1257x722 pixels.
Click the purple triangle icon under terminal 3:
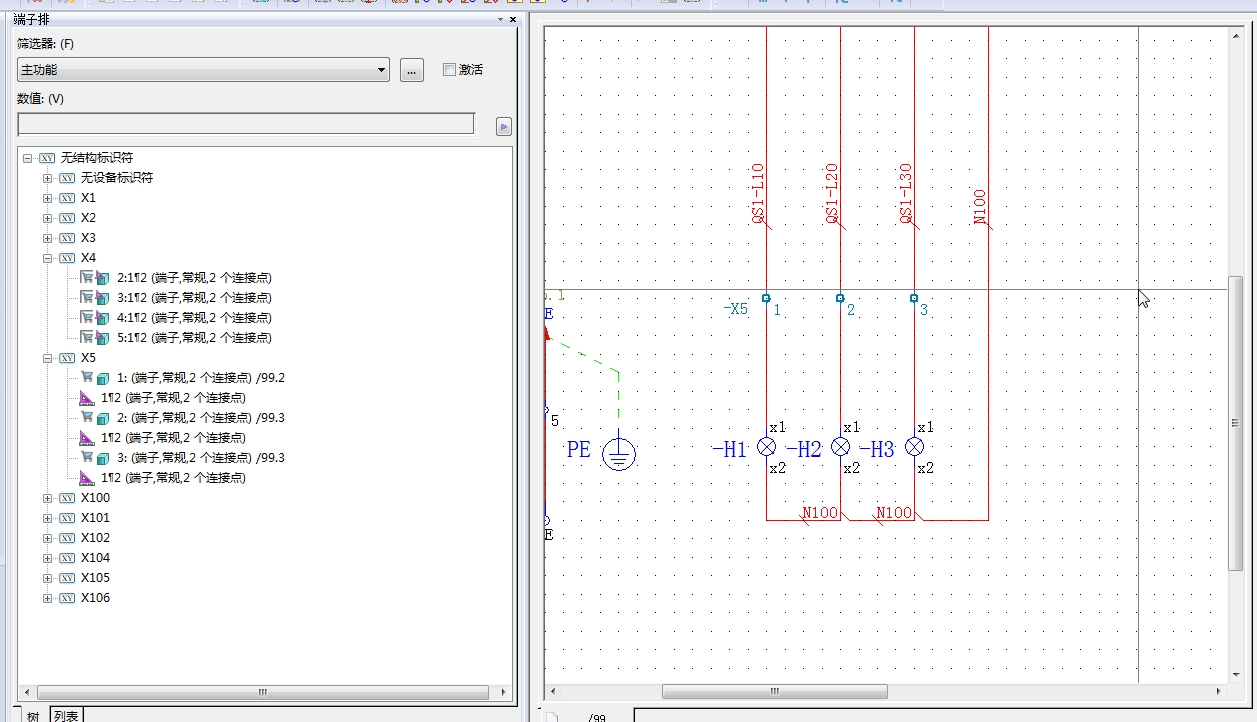(87, 478)
